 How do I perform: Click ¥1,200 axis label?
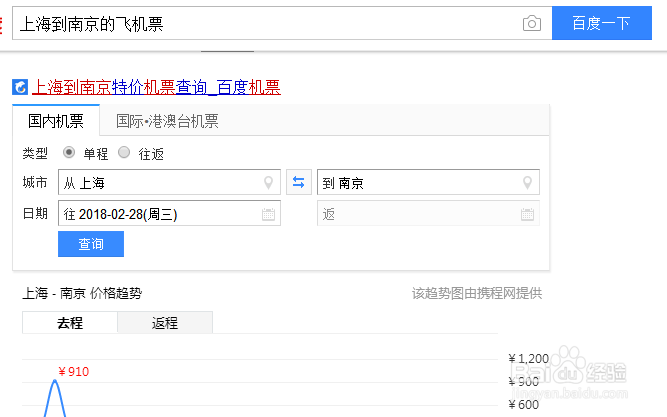point(529,359)
